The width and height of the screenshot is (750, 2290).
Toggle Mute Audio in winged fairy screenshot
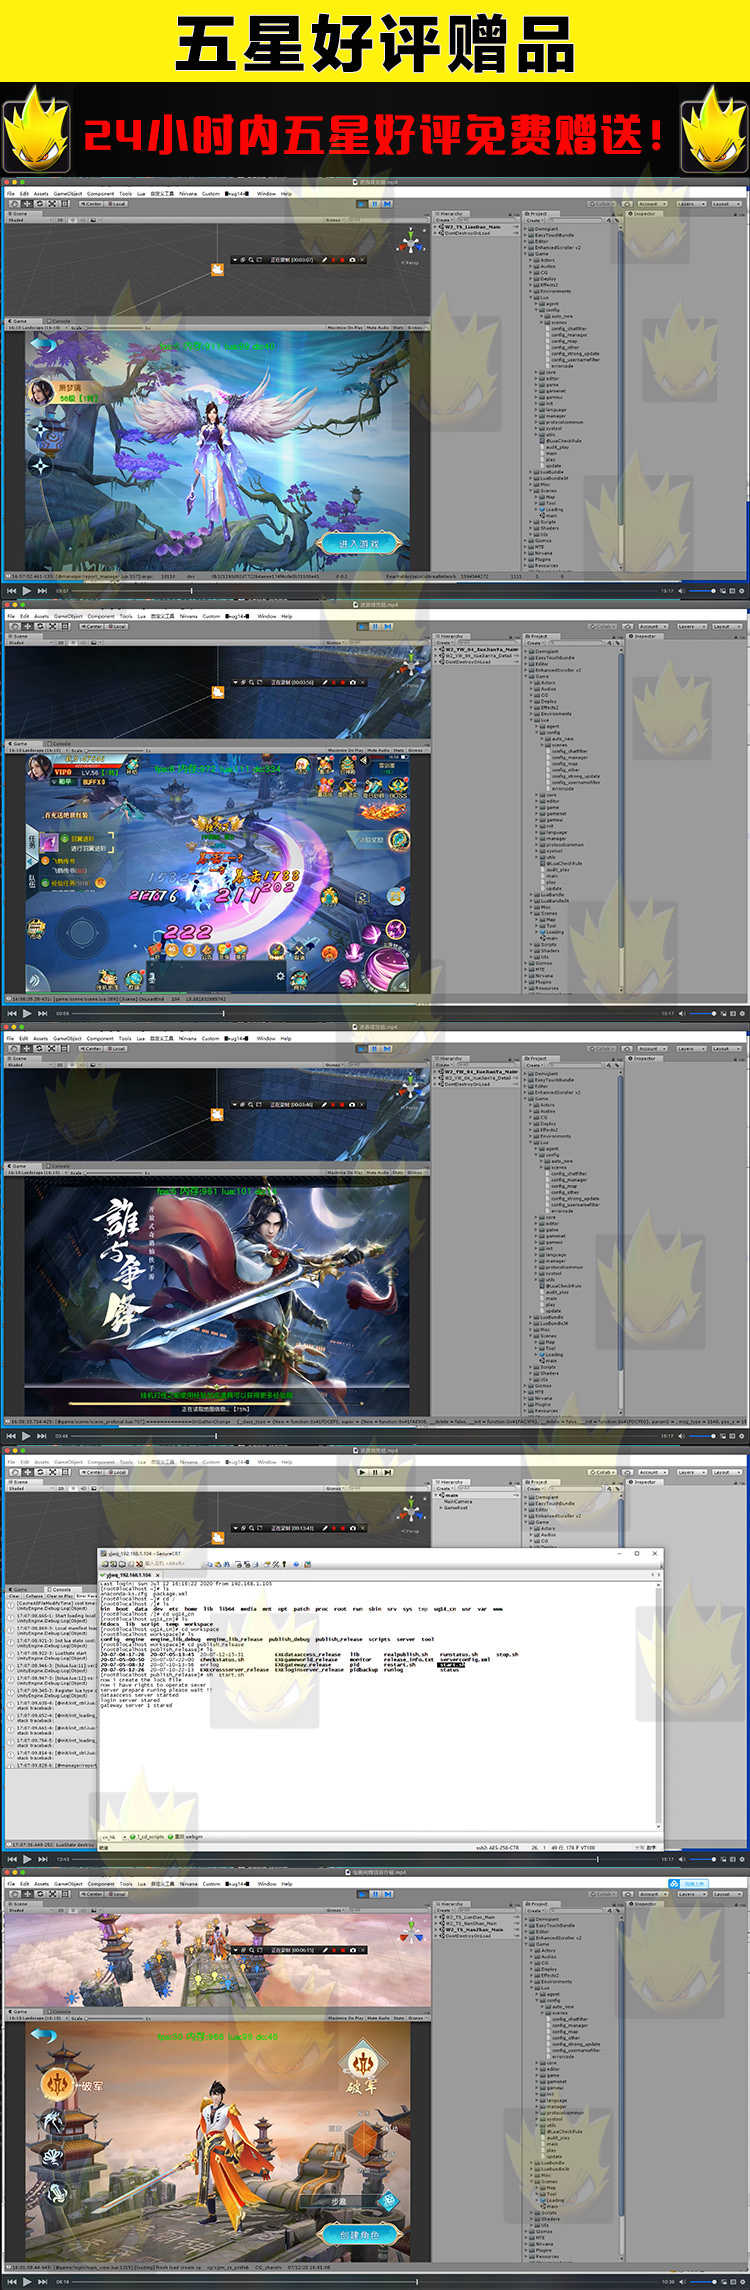[378, 327]
